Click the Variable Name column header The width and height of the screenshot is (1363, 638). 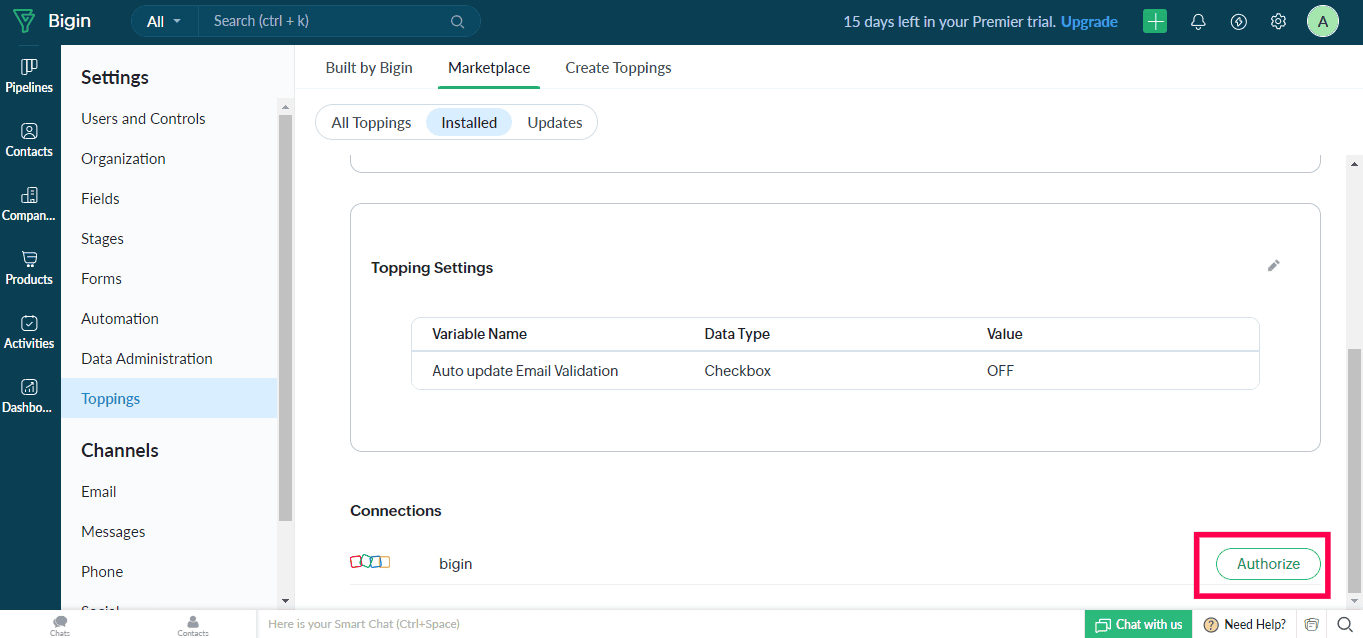coord(479,334)
